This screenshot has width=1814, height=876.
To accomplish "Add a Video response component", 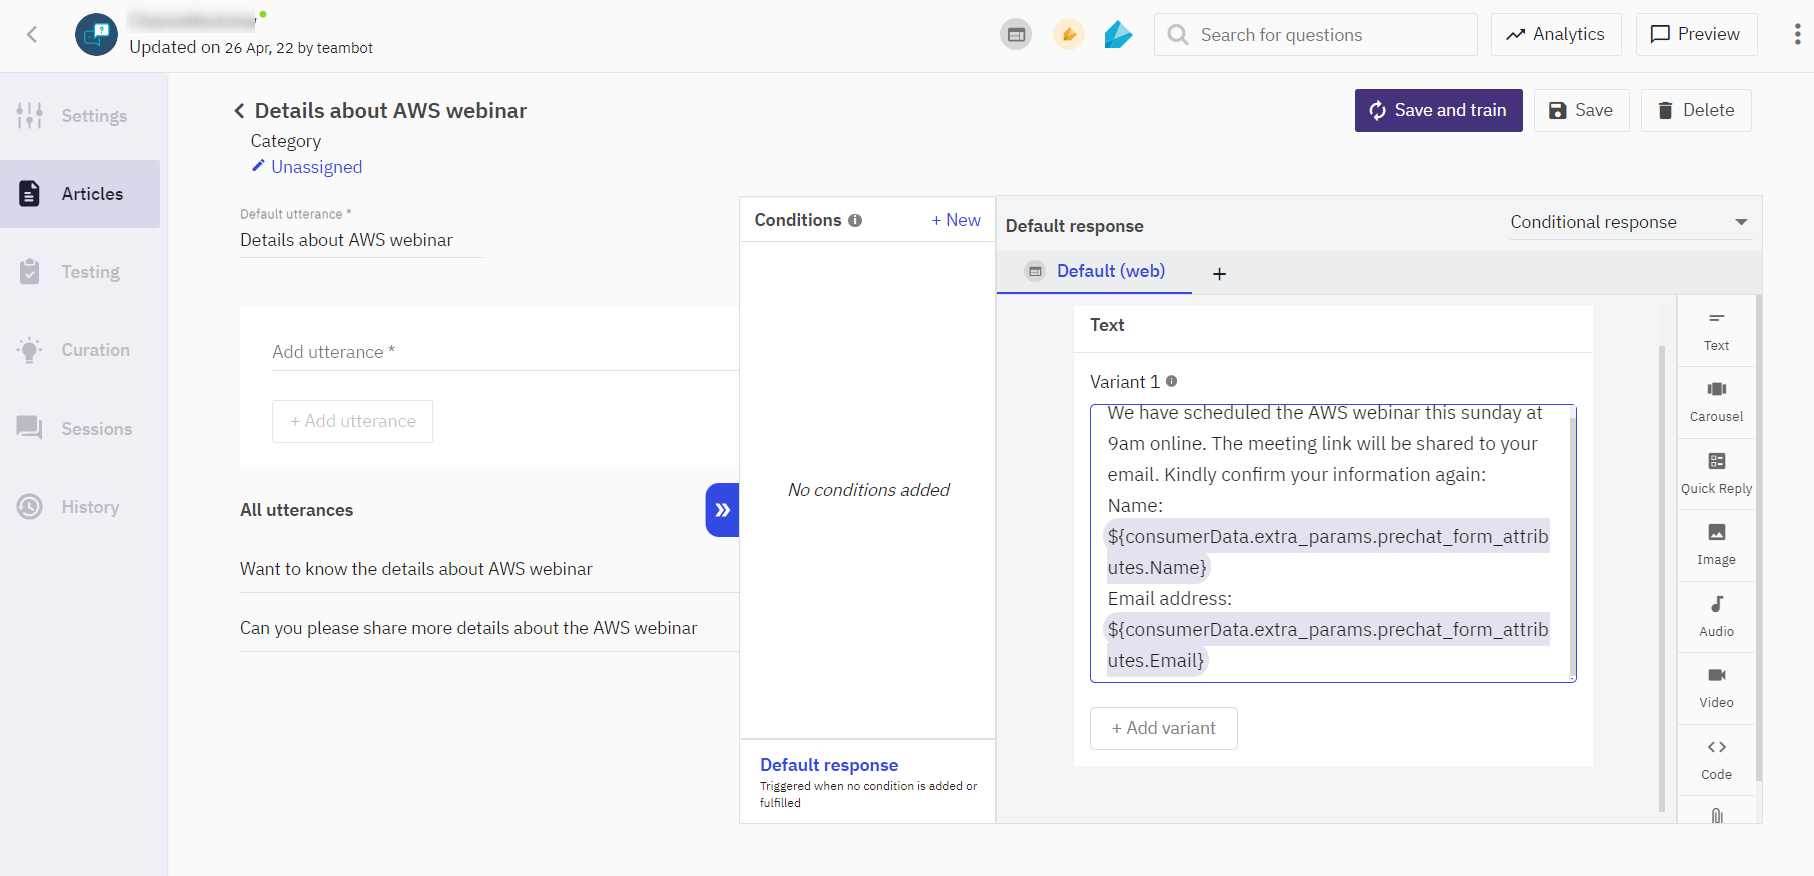I will [x=1716, y=688].
